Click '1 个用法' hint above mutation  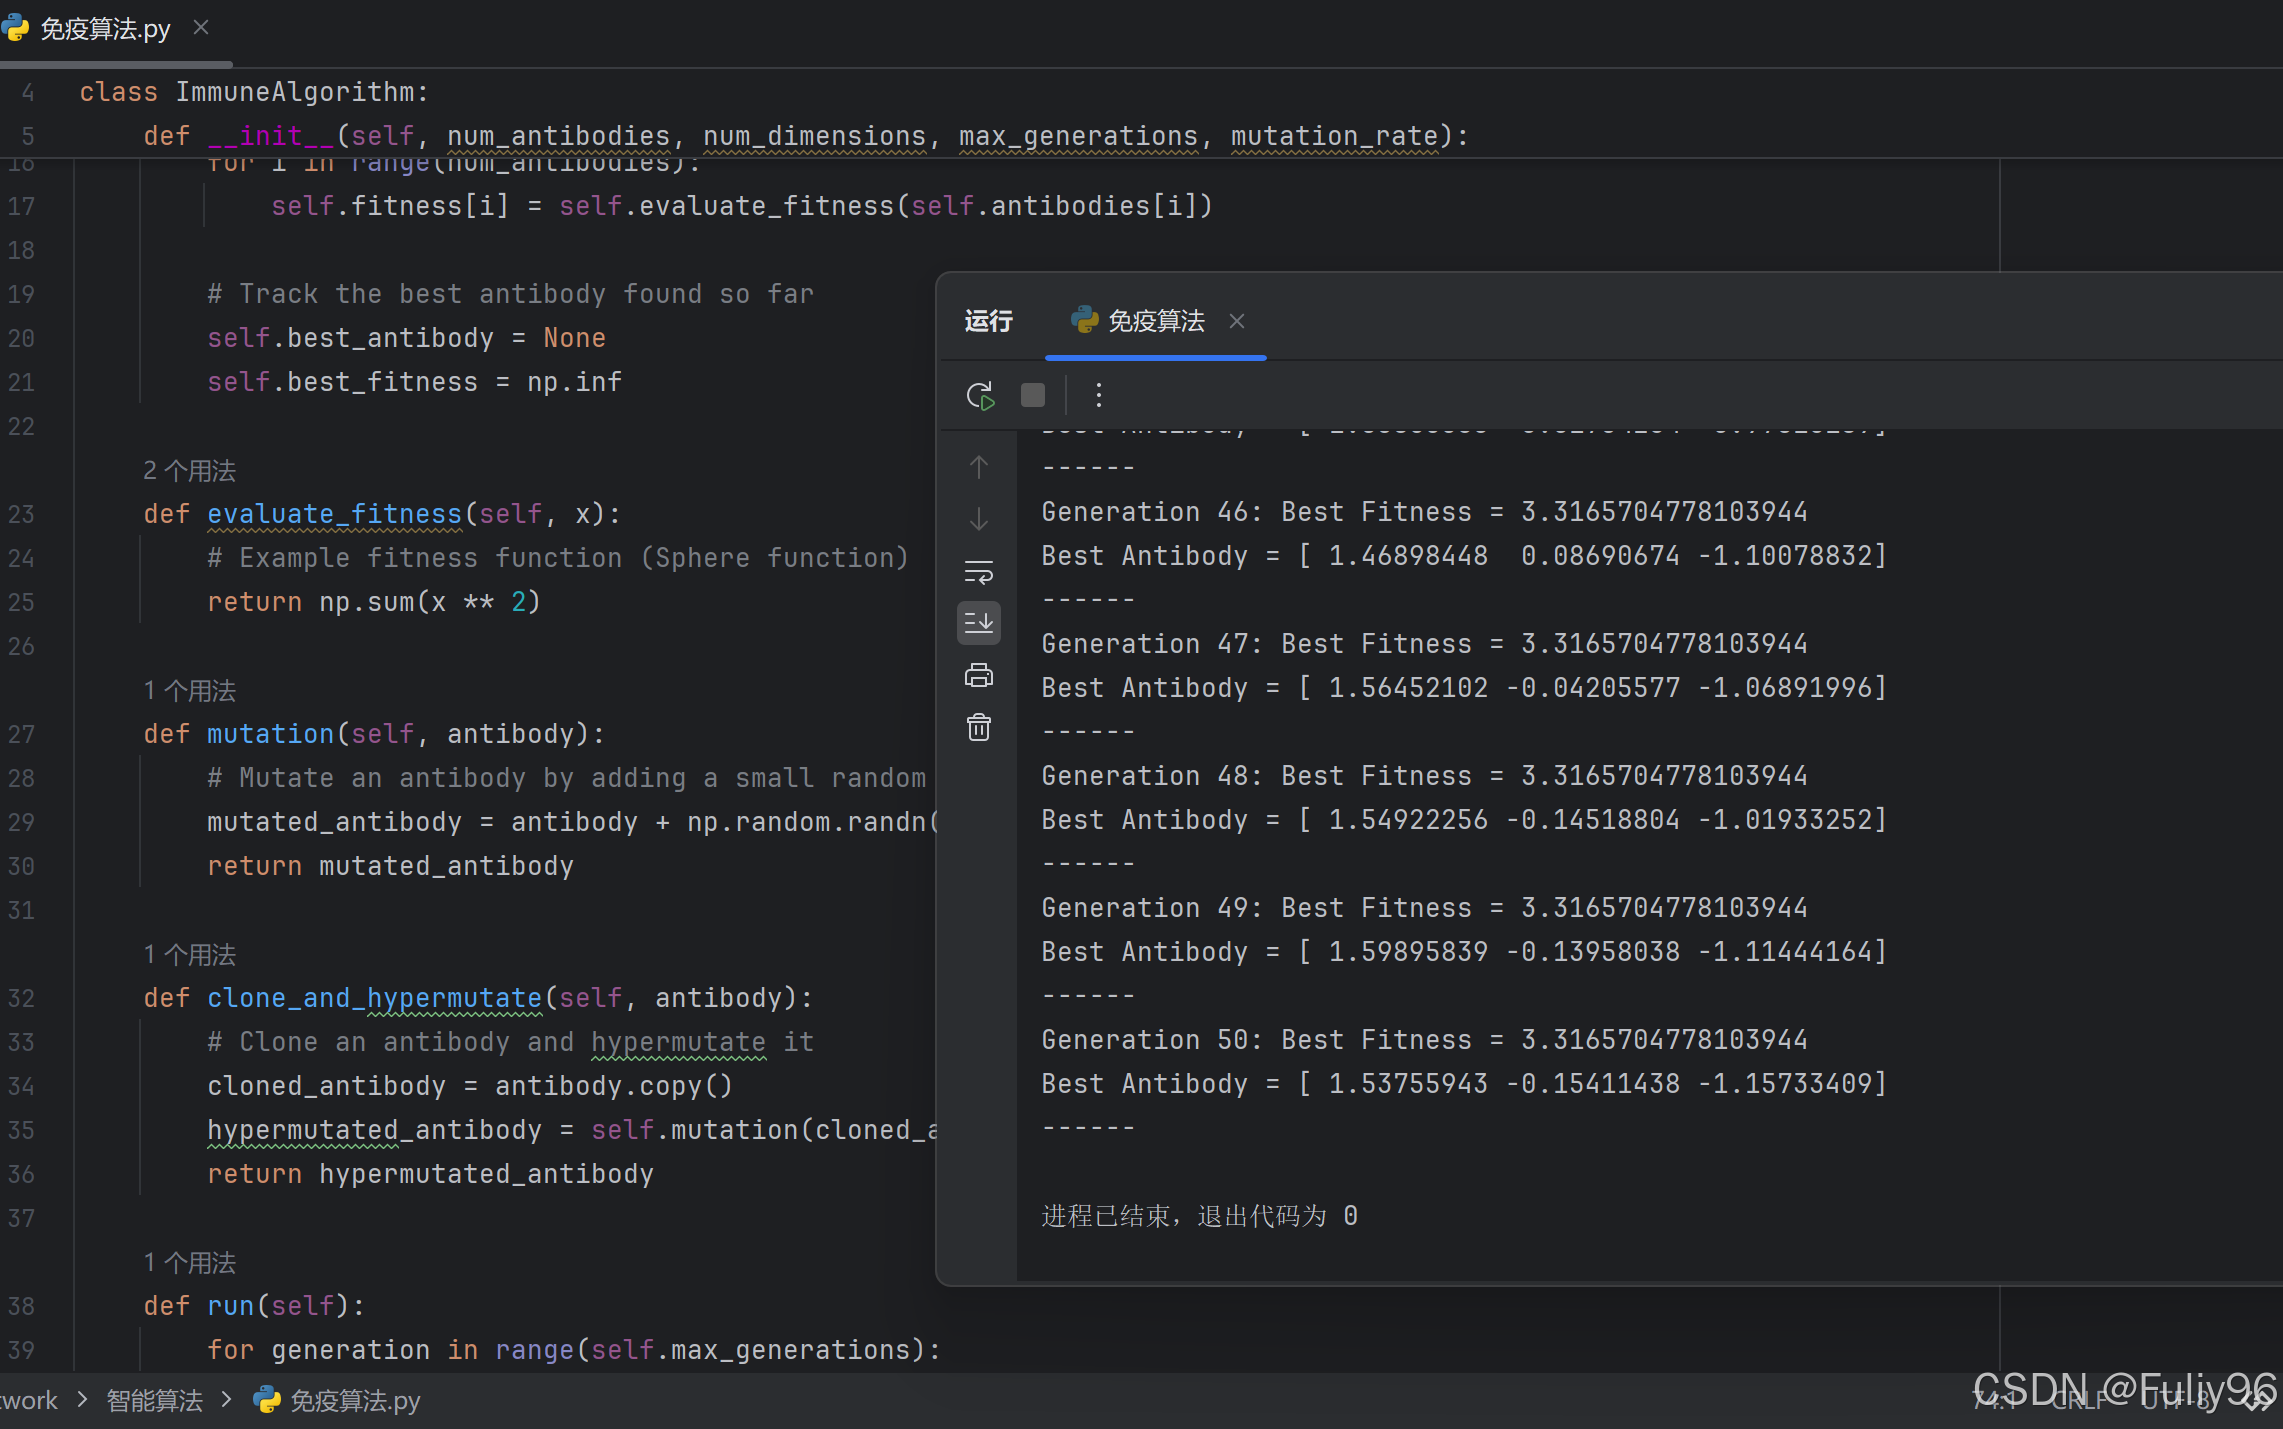190,690
